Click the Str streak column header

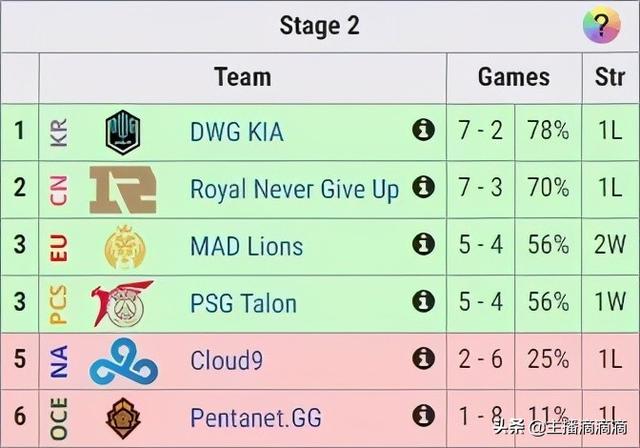click(x=609, y=76)
